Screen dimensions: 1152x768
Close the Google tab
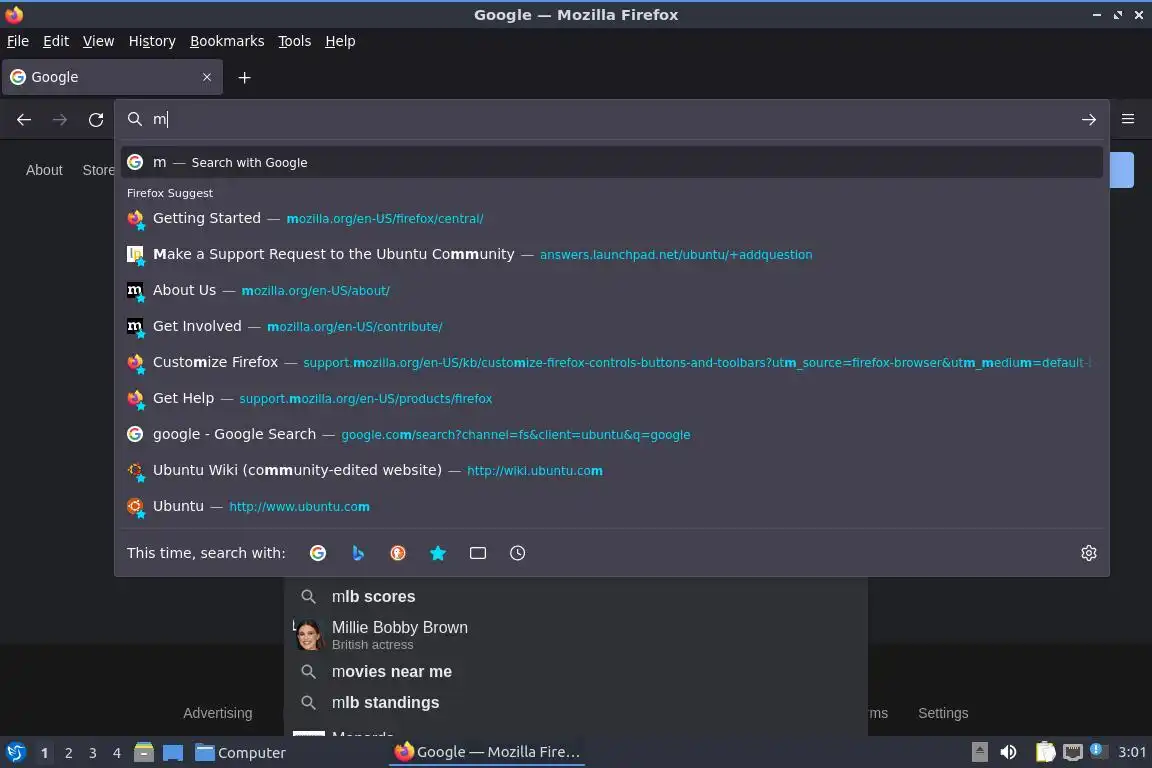coord(206,76)
